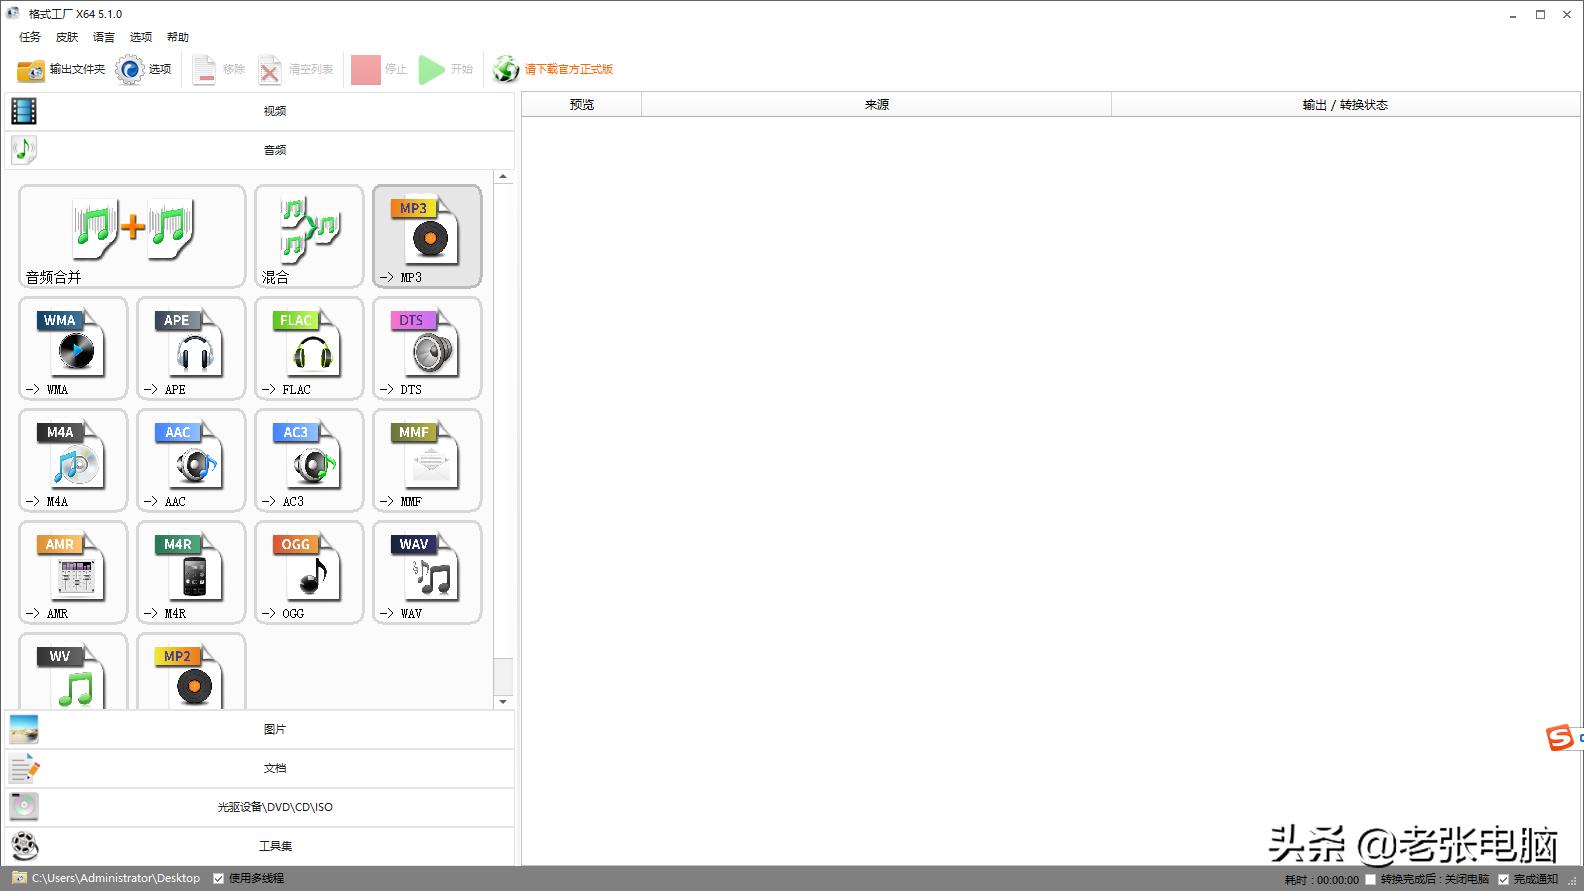Click the format list scrollbar thumb

point(503,676)
